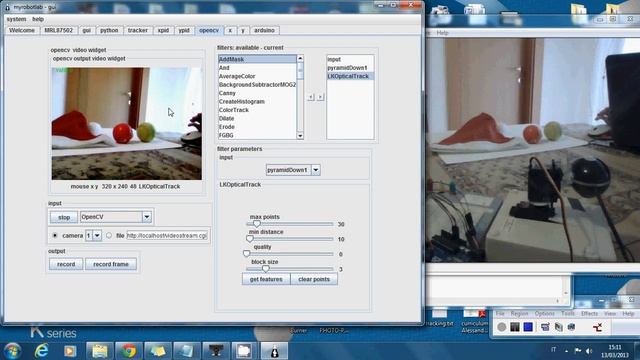Image resolution: width=640 pixels, height=360 pixels.
Task: Open Sticky Notes from the taskbar
Action: [158, 351]
